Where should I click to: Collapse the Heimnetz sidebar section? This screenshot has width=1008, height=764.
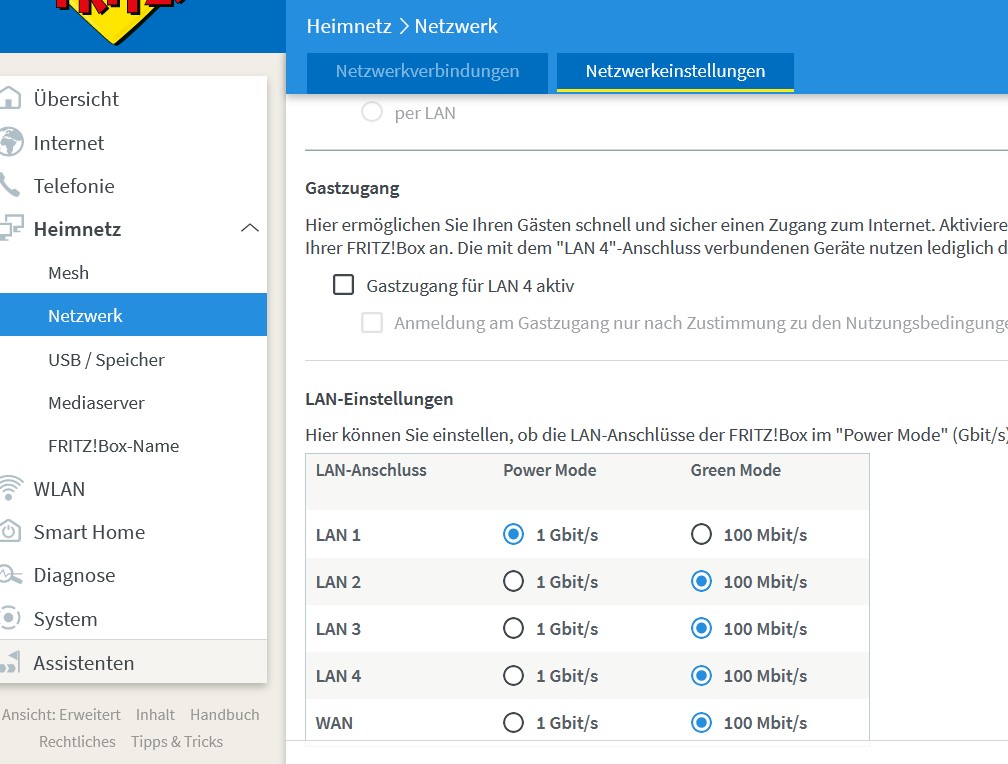[x=250, y=229]
